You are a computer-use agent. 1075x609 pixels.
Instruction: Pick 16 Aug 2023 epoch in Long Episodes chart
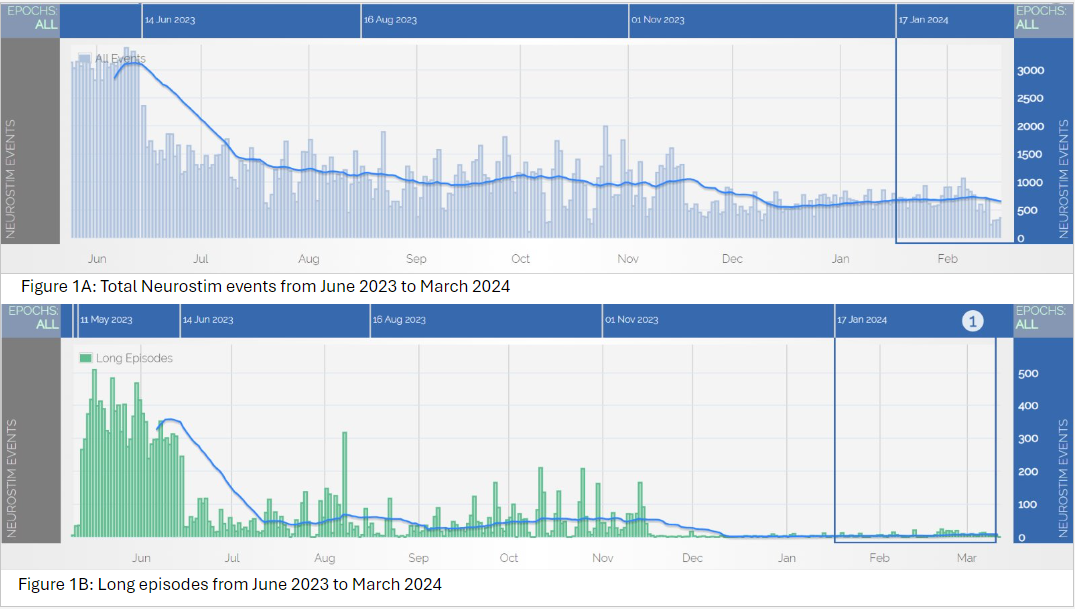pyautogui.click(x=399, y=320)
